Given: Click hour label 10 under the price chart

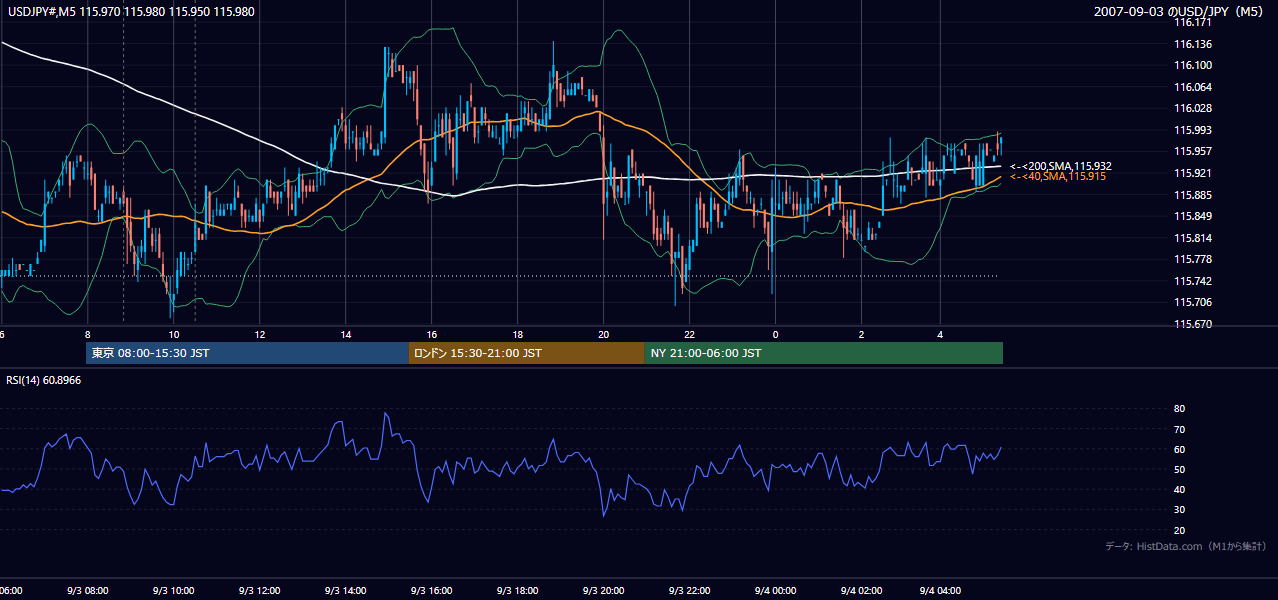Looking at the screenshot, I should (x=174, y=334).
